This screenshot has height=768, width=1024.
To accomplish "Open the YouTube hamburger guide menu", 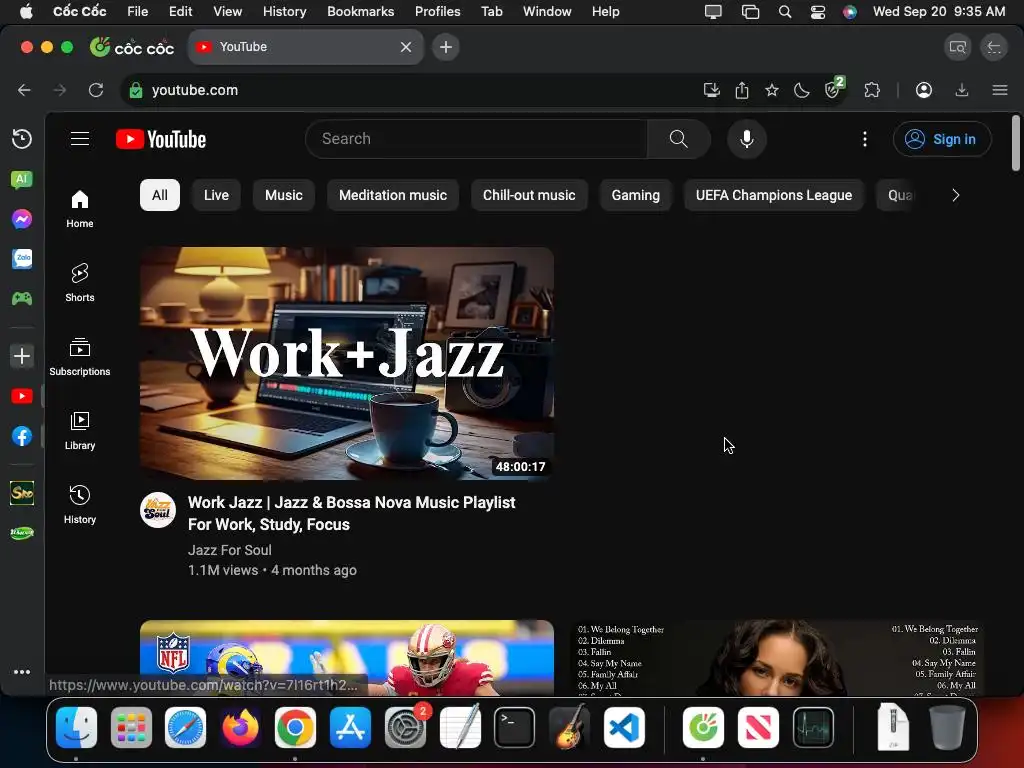I will tap(80, 139).
